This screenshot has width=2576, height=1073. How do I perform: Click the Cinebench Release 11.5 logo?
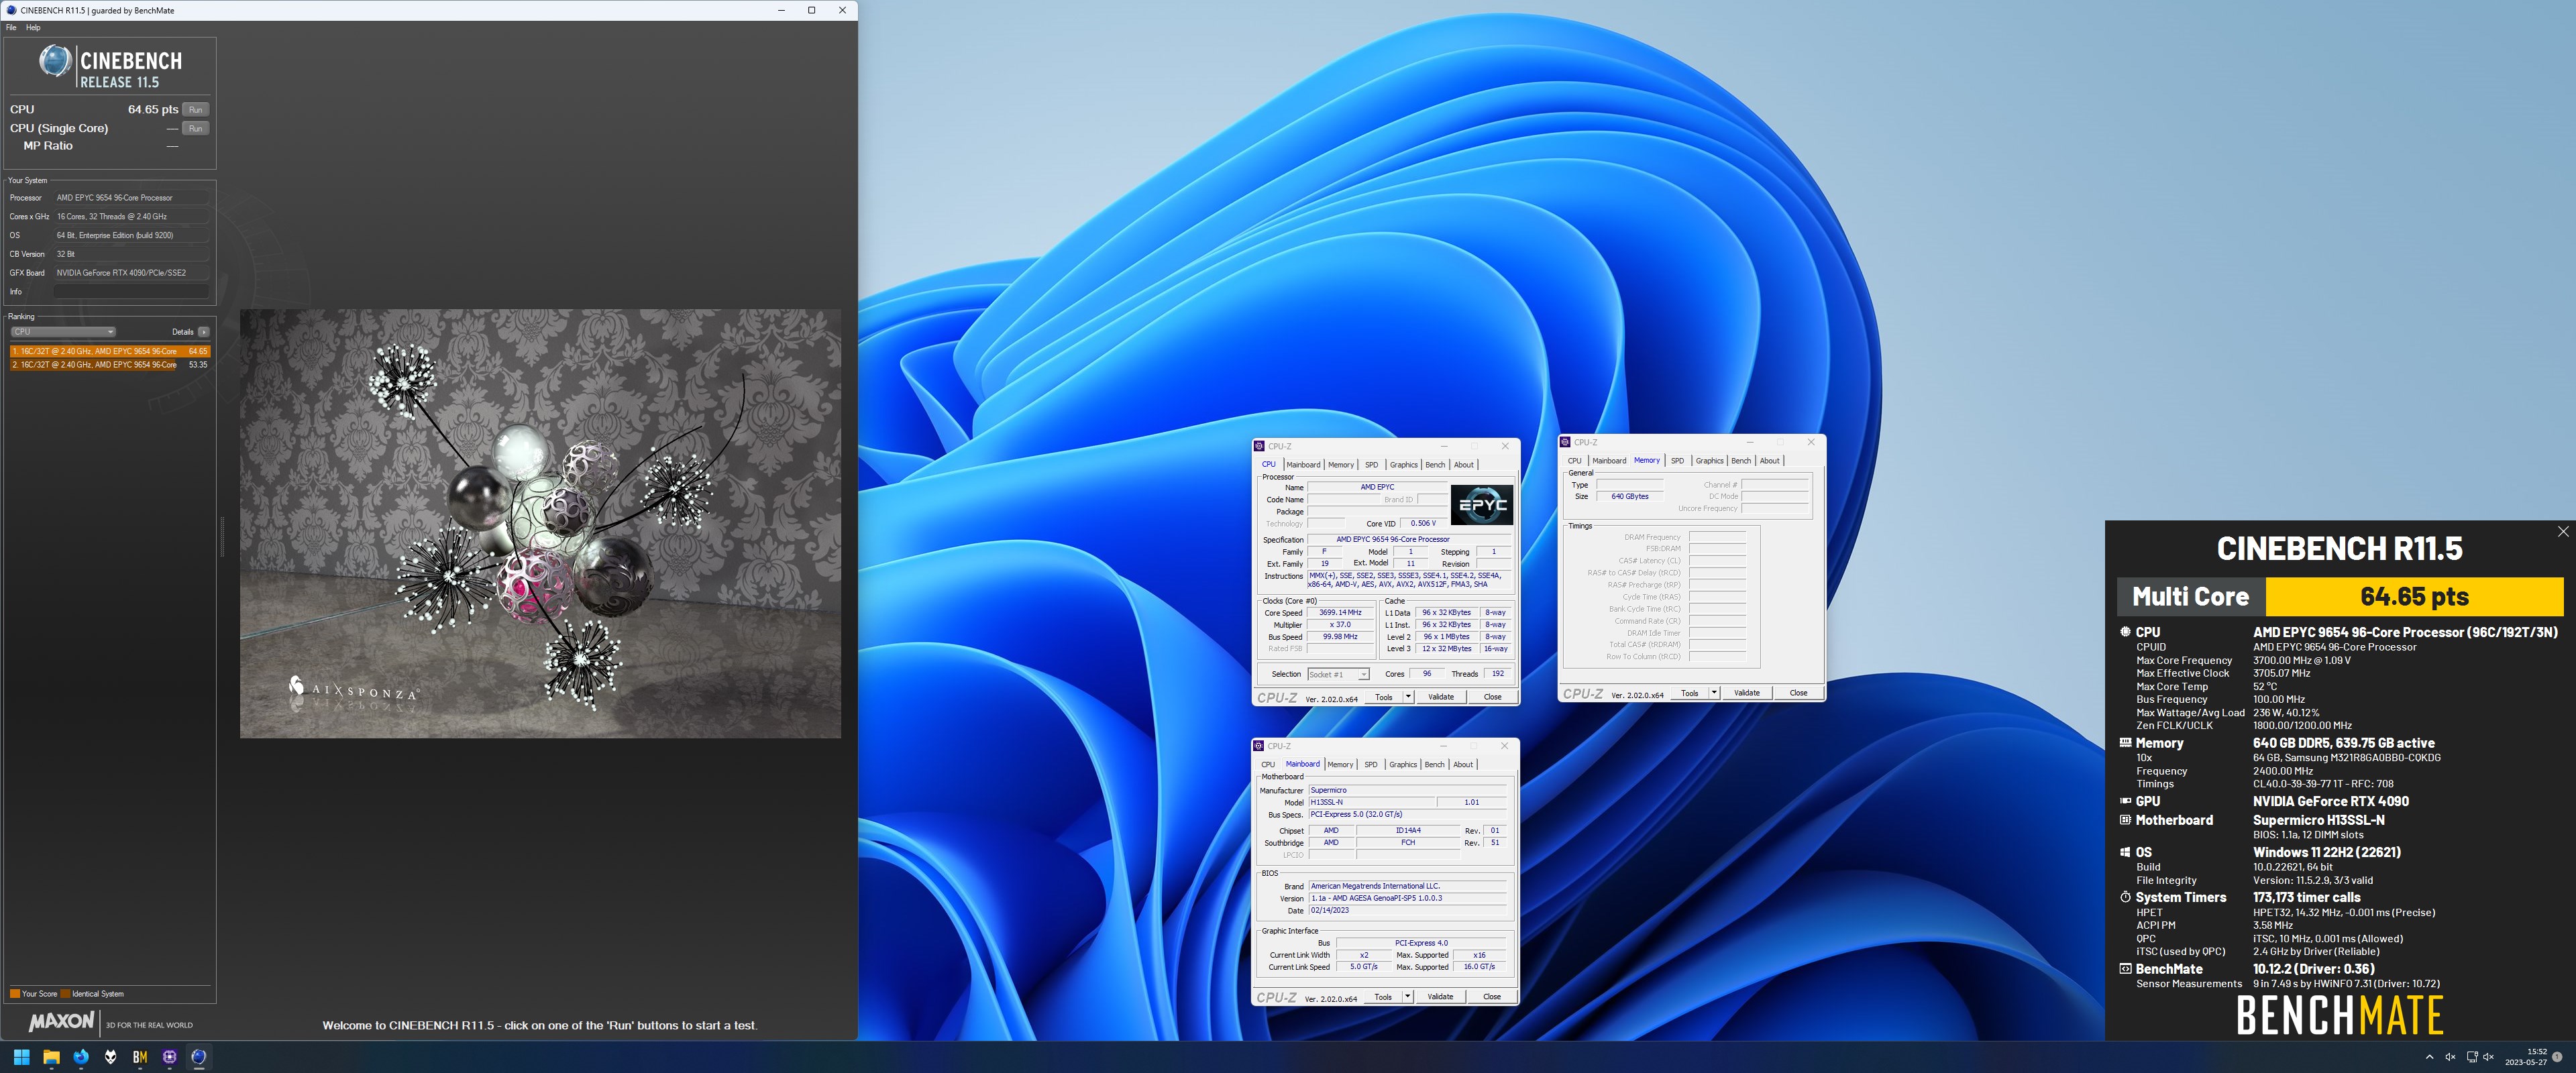110,67
